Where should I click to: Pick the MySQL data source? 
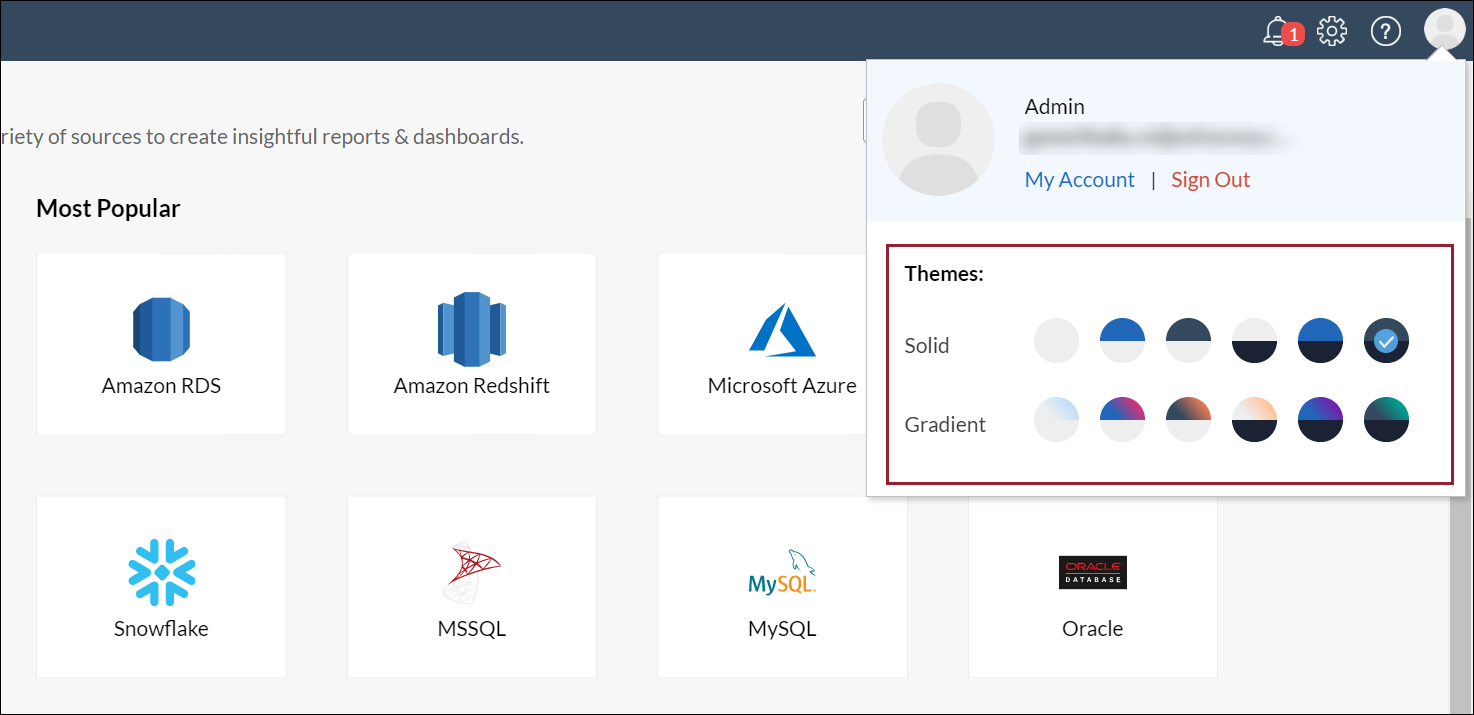(782, 587)
